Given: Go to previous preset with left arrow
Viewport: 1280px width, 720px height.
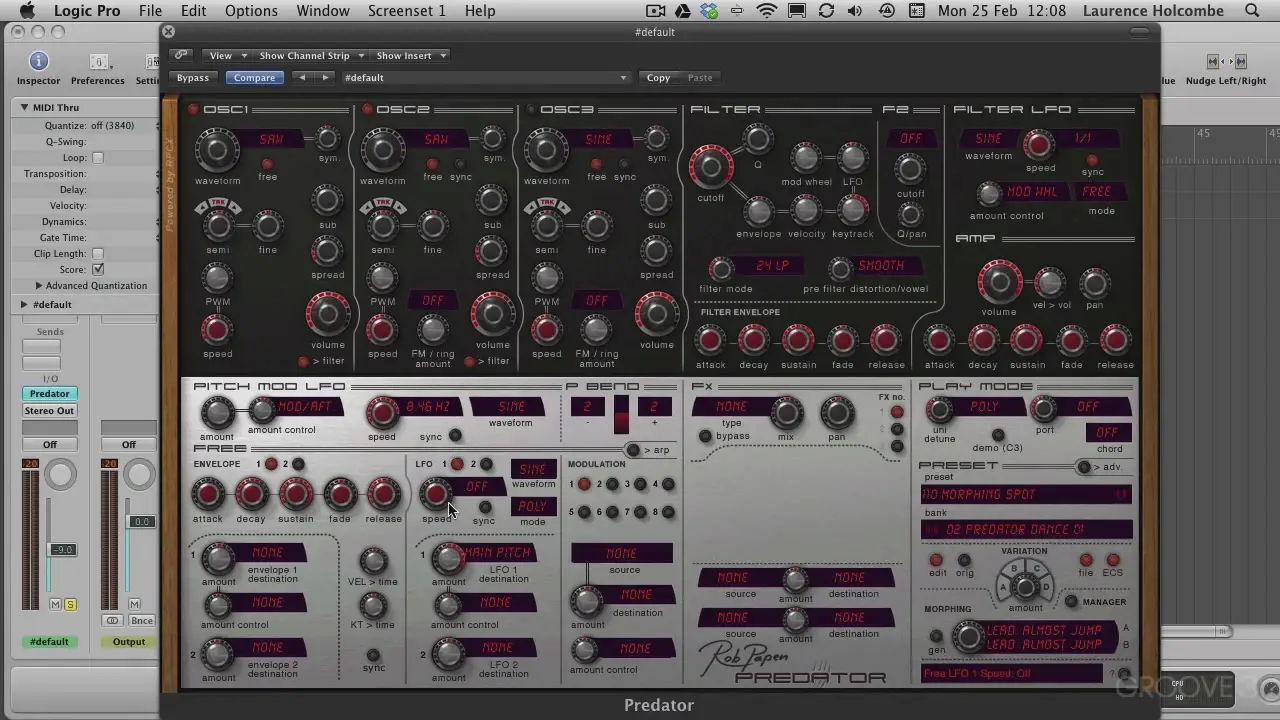Looking at the screenshot, I should (302, 77).
